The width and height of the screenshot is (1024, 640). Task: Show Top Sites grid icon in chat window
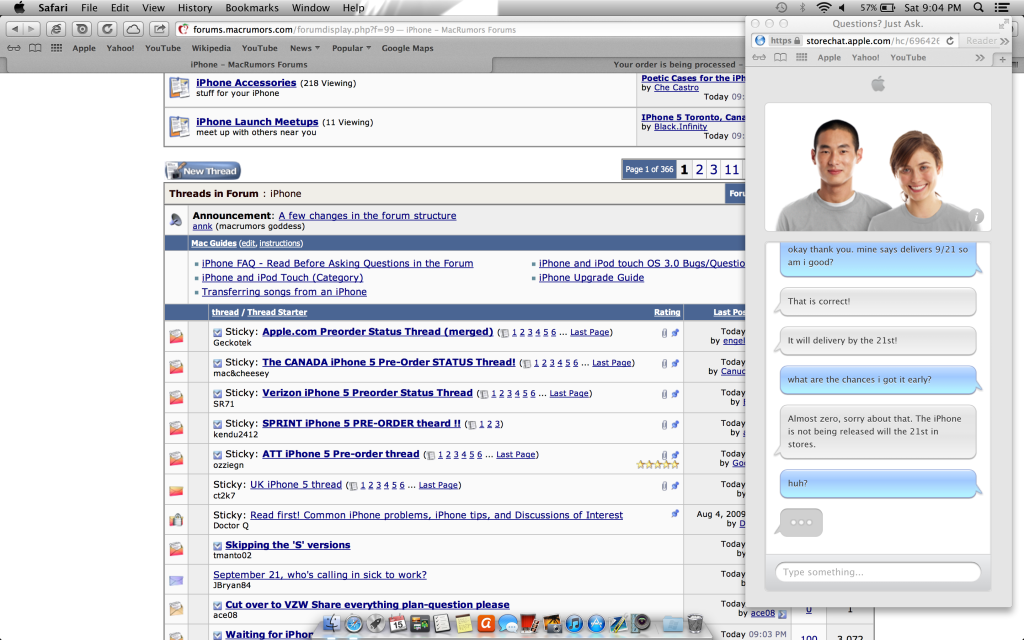(801, 57)
